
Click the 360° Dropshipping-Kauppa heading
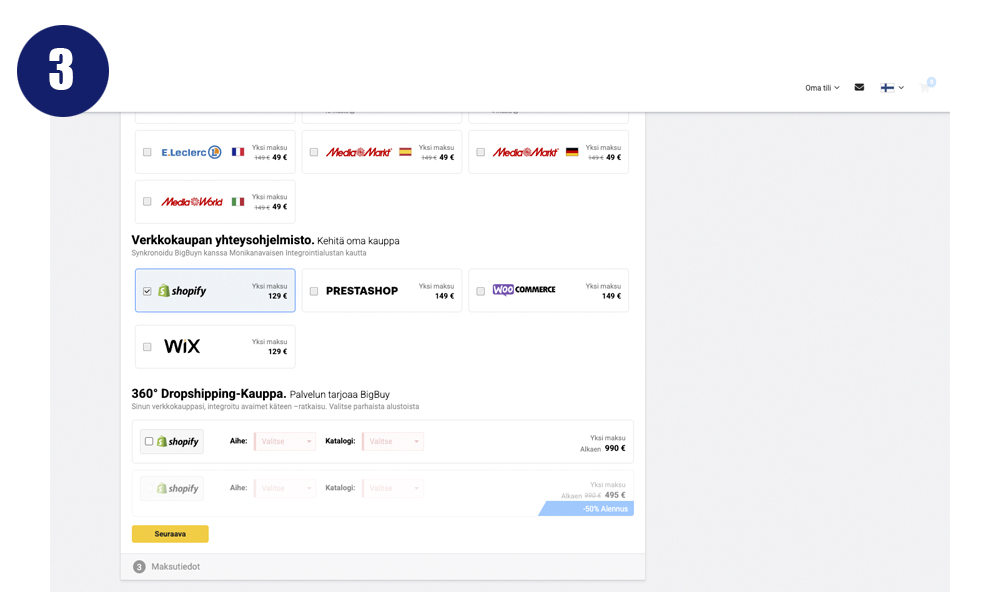(209, 394)
